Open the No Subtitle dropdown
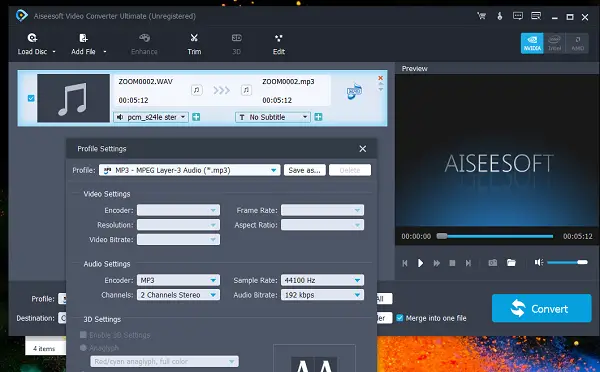 273,117
